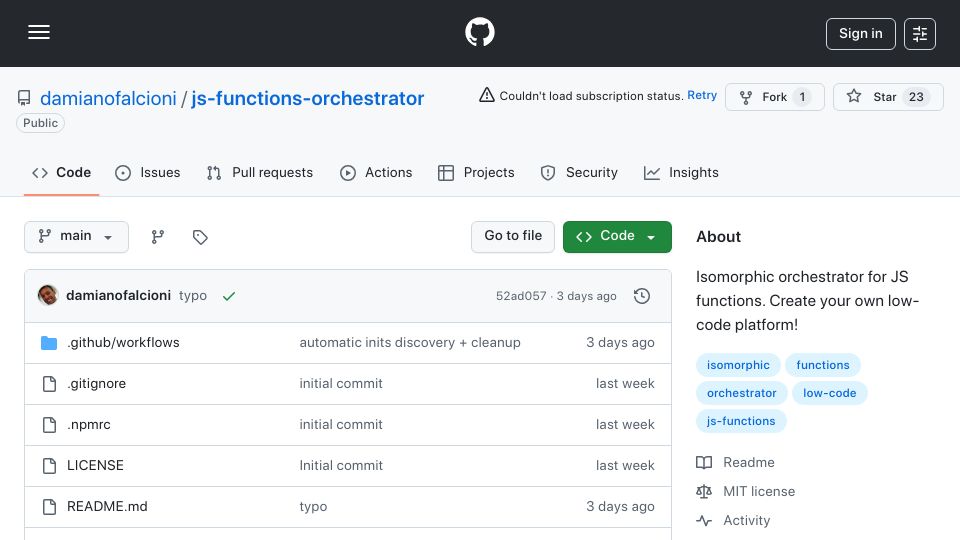Click the star count badge 23
The image size is (960, 540).
click(916, 97)
